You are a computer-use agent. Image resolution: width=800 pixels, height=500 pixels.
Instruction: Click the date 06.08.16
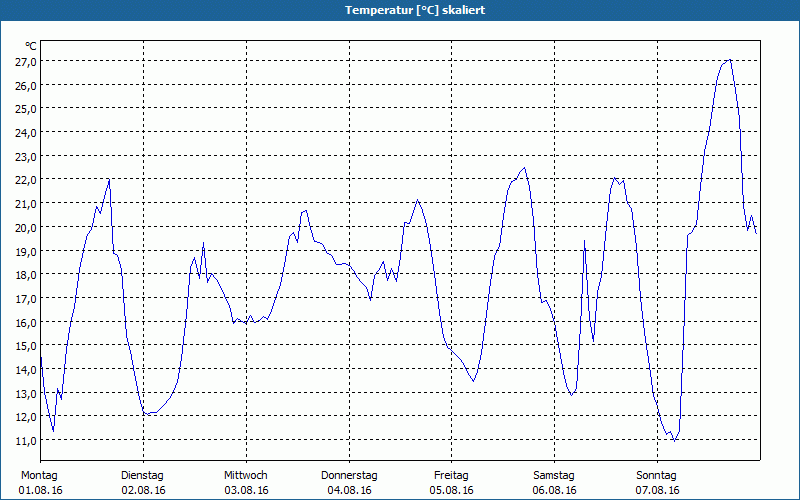click(555, 490)
